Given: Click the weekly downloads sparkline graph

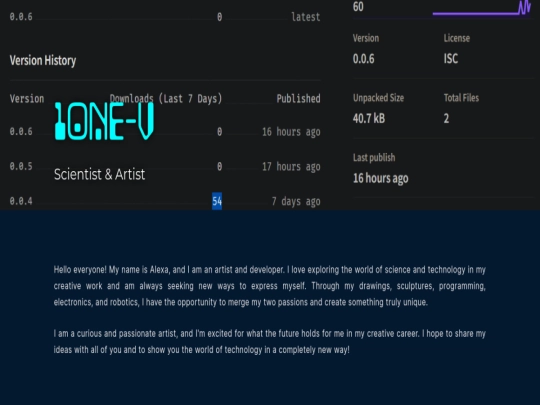Looking at the screenshot, I should pos(481,8).
